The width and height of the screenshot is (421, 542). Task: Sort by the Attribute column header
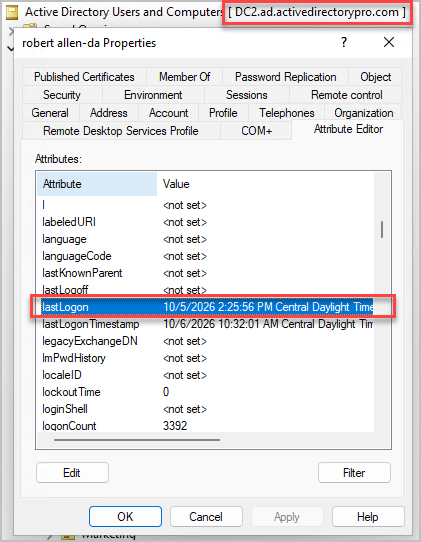click(x=97, y=184)
